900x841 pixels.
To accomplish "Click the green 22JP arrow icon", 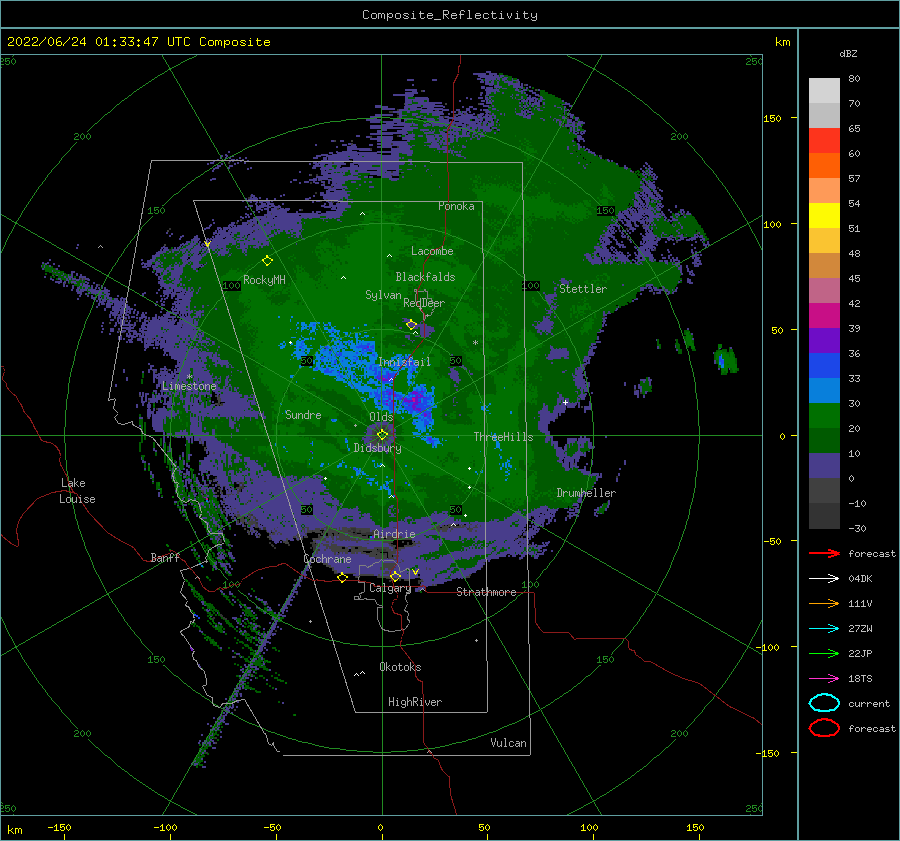I will pyautogui.click(x=824, y=653).
